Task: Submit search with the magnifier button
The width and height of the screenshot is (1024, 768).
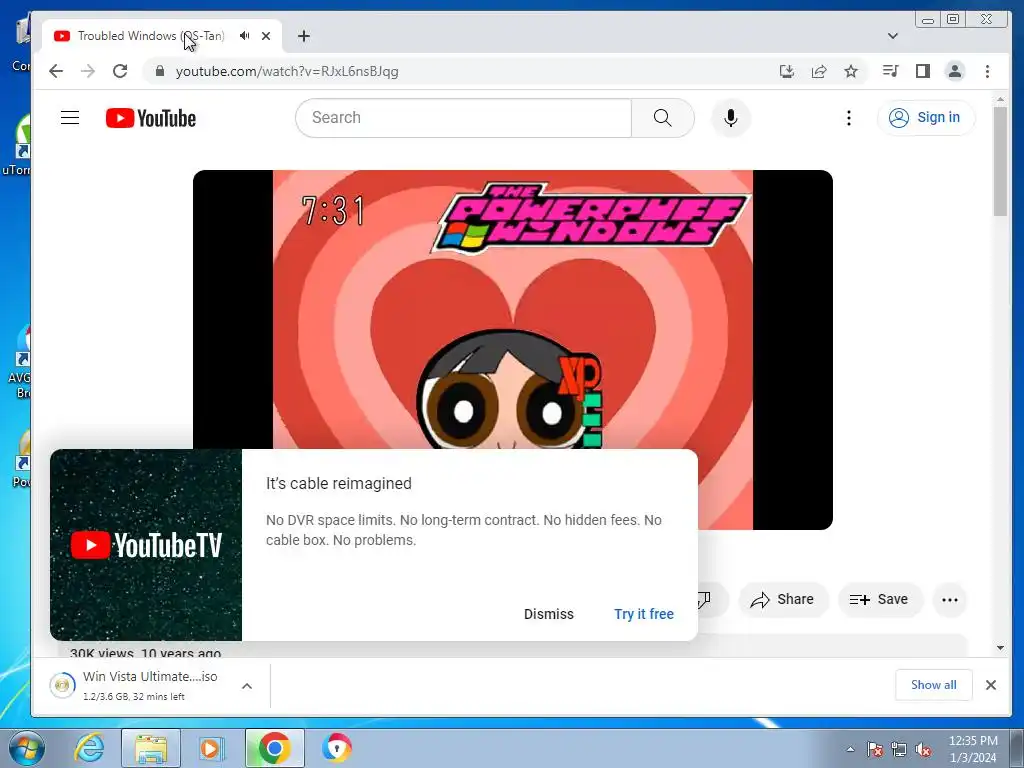Action: tap(663, 118)
